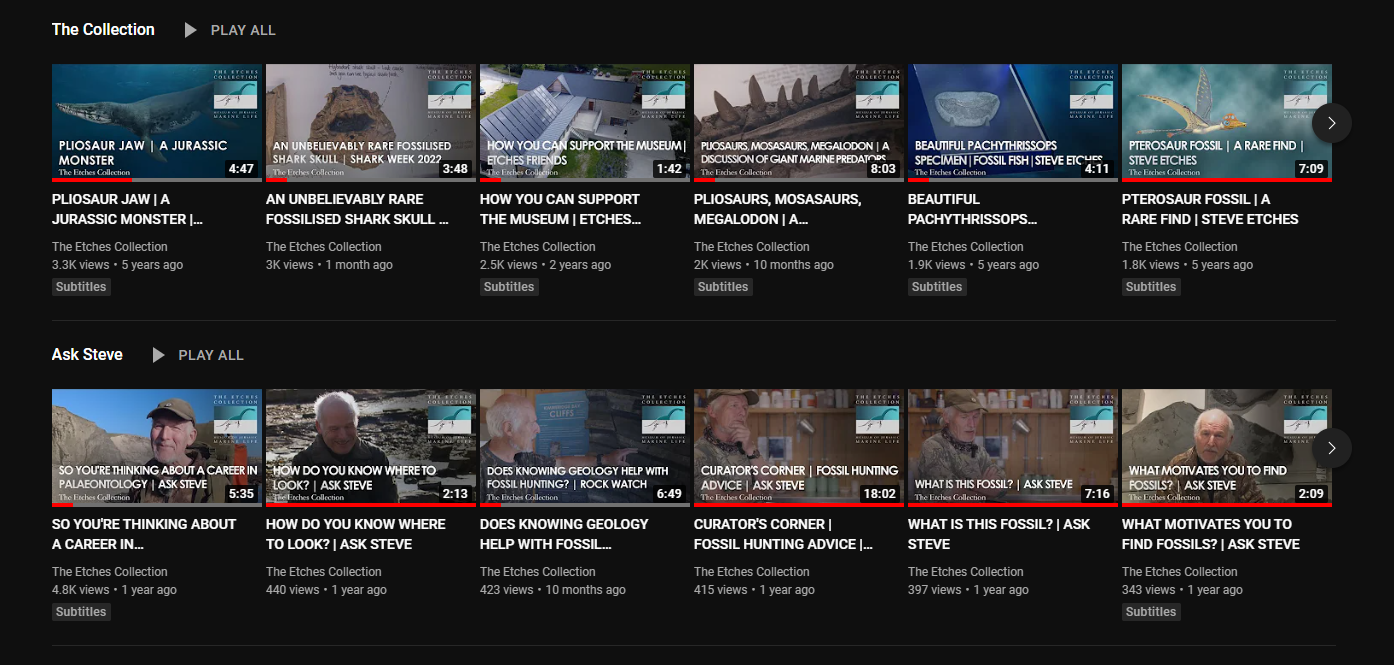Click Subtitles badge under What Motivates You video
The width and height of the screenshot is (1394, 665).
click(x=1151, y=612)
